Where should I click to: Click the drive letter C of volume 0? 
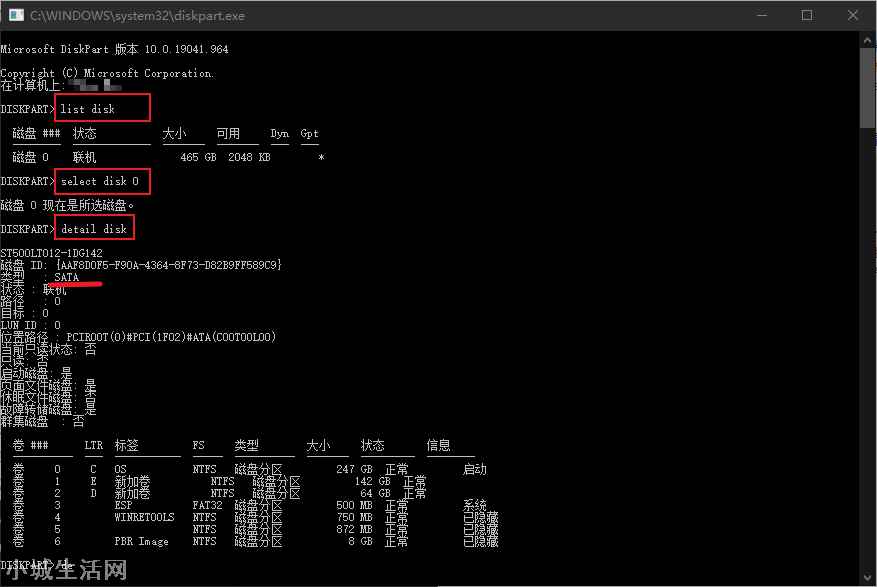[93, 469]
